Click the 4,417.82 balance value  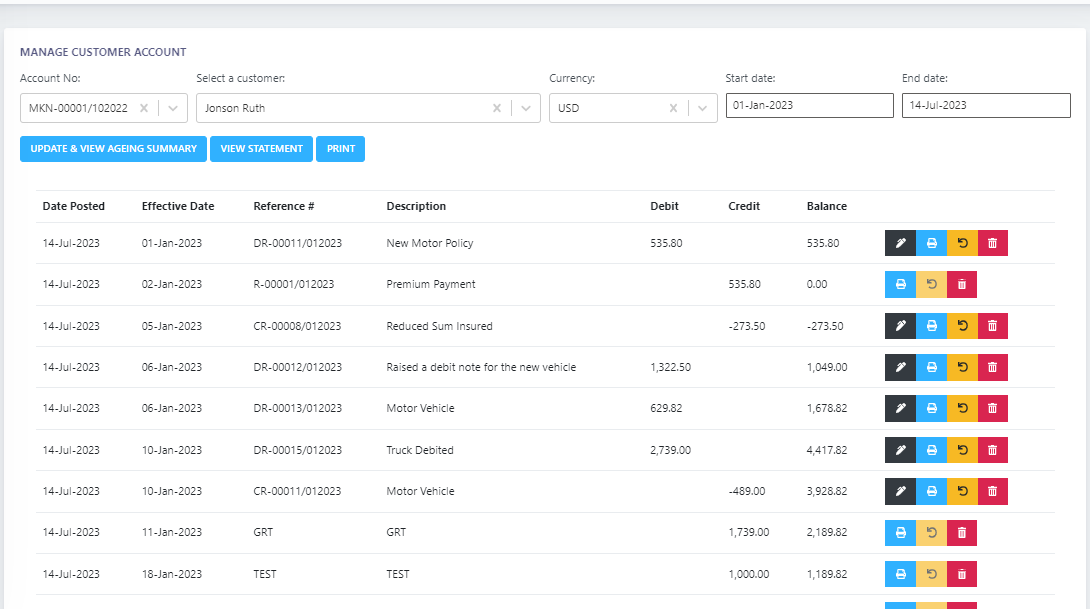(x=827, y=450)
